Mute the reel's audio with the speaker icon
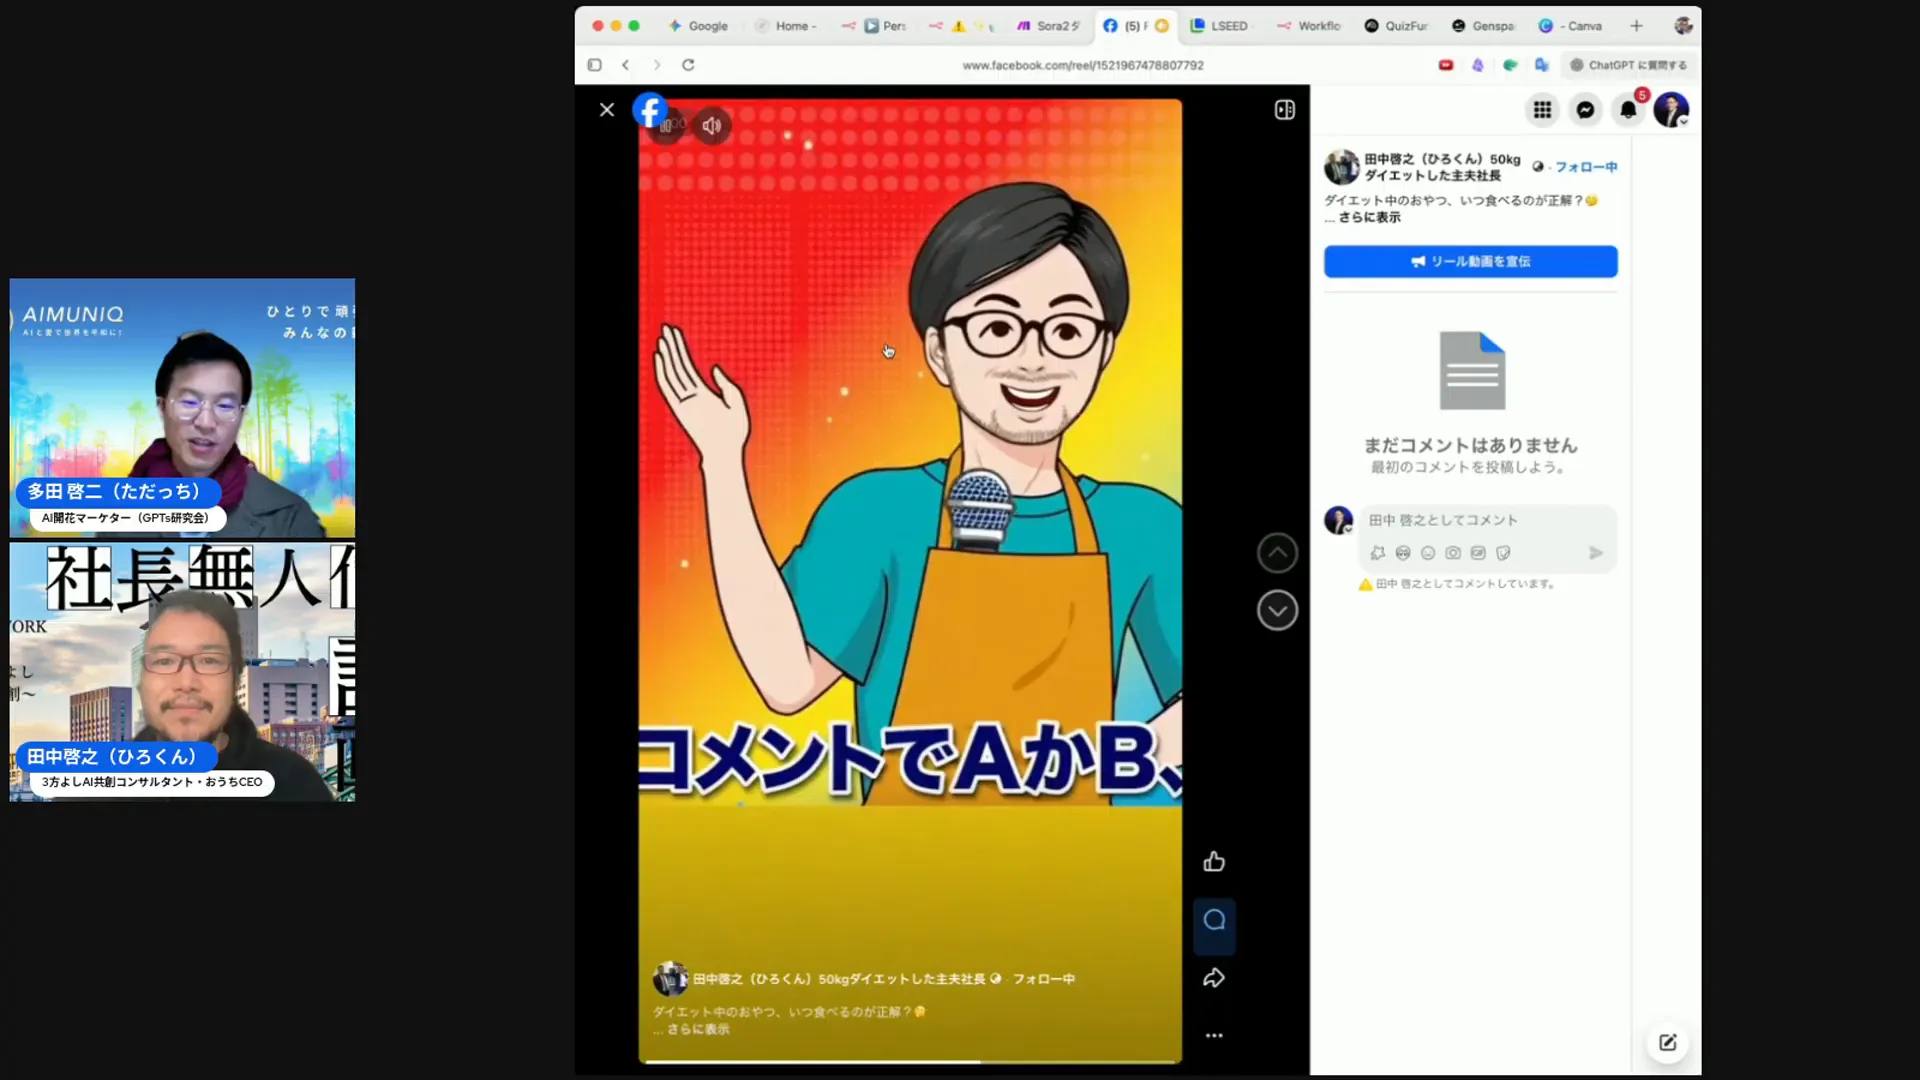Screen dimensions: 1920x1080 (711, 125)
